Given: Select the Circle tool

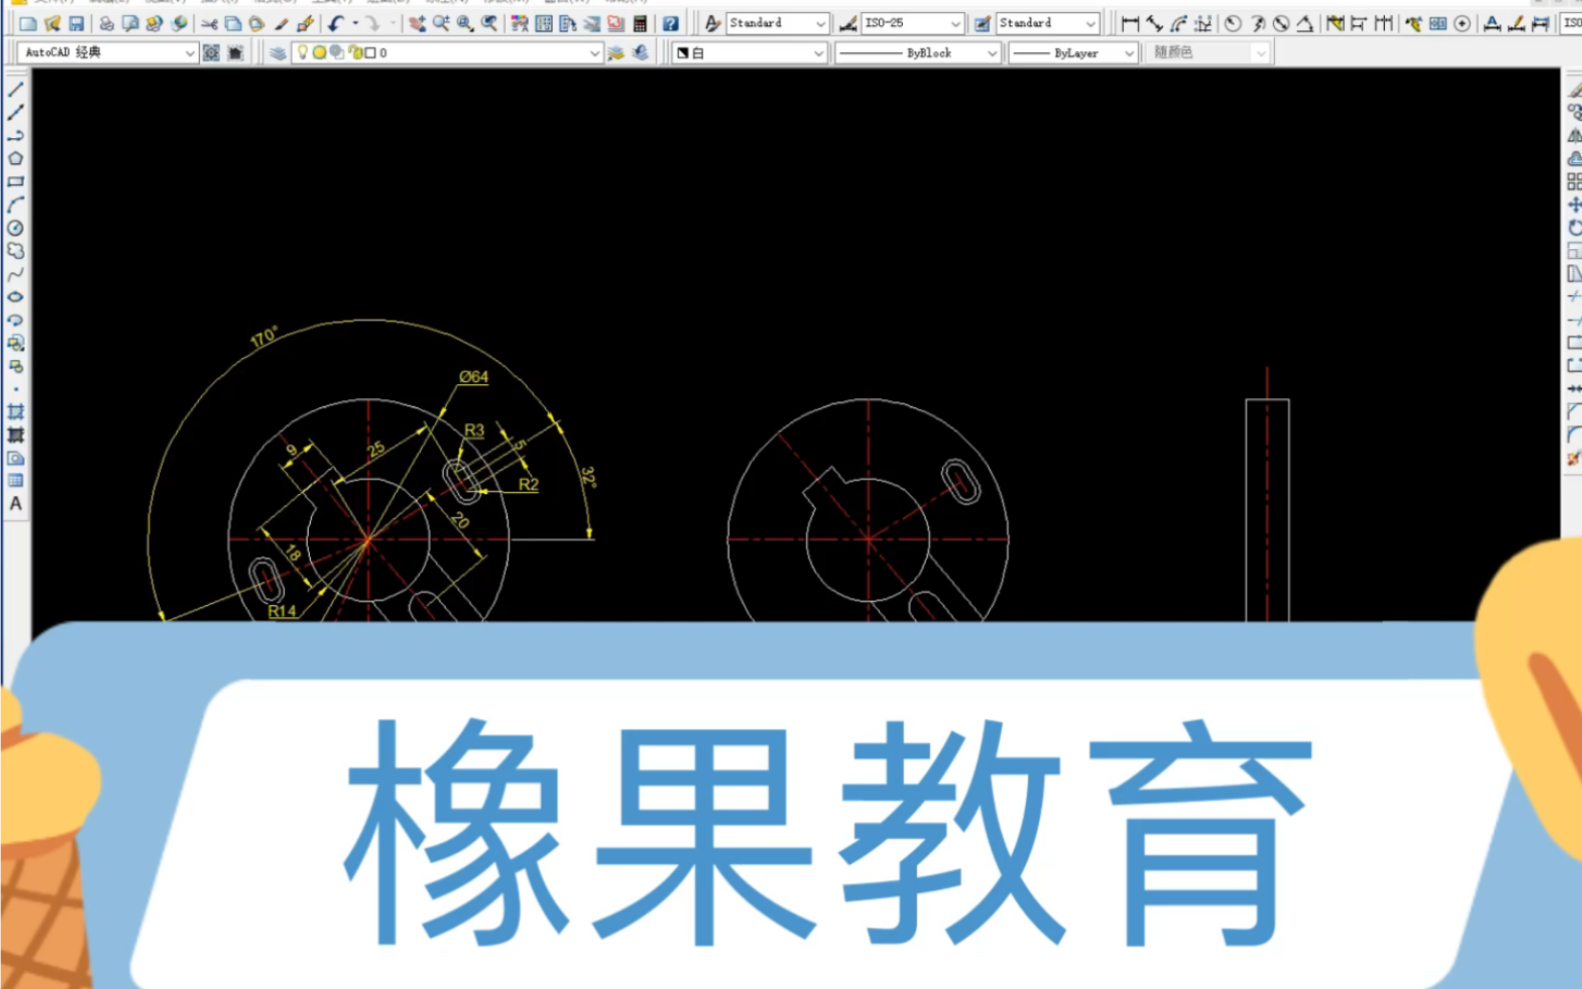Looking at the screenshot, I should 15,228.
